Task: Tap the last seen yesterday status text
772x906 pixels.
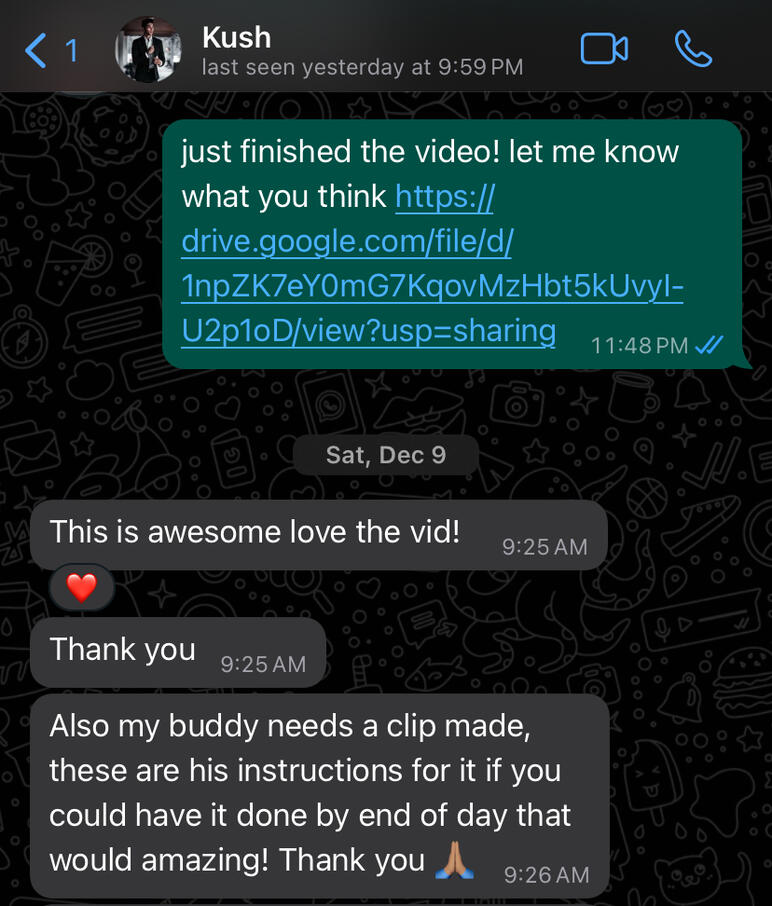Action: (x=362, y=68)
